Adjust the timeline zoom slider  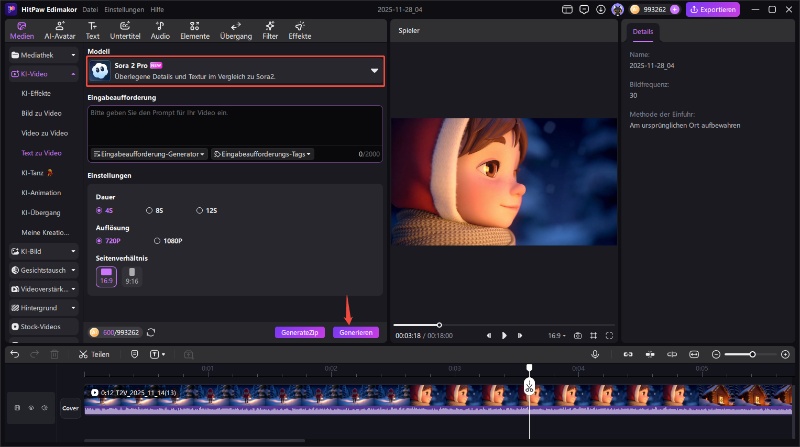tap(751, 354)
